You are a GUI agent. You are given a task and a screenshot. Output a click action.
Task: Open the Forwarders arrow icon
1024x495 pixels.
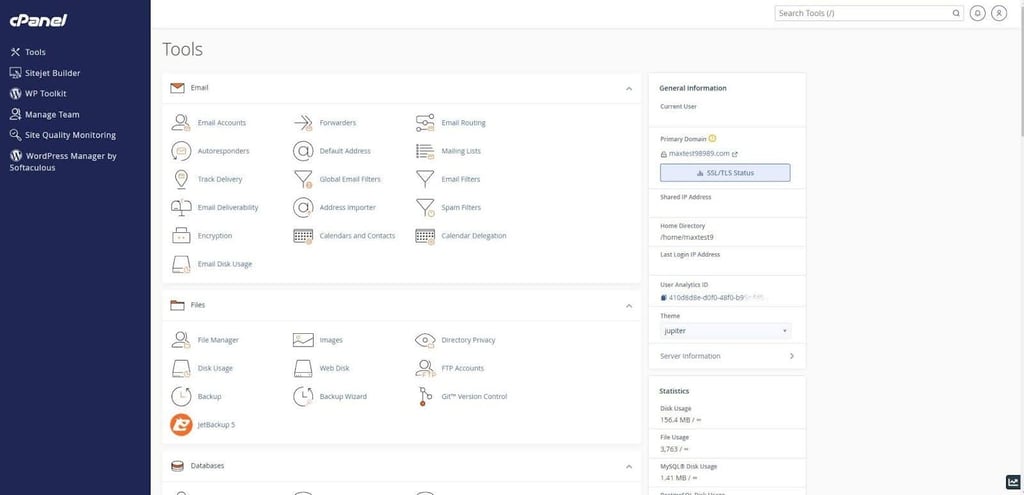(303, 123)
